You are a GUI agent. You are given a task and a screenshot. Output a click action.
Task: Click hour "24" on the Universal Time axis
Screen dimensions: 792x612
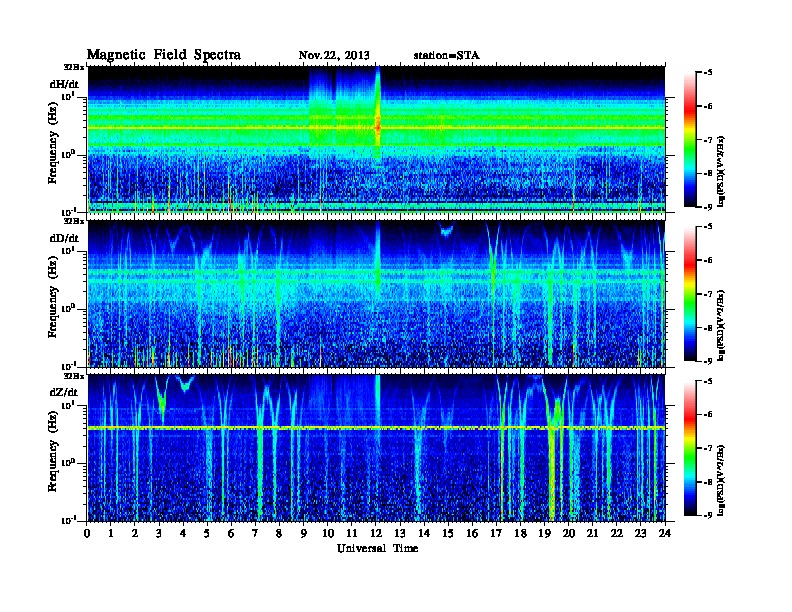pyautogui.click(x=665, y=534)
